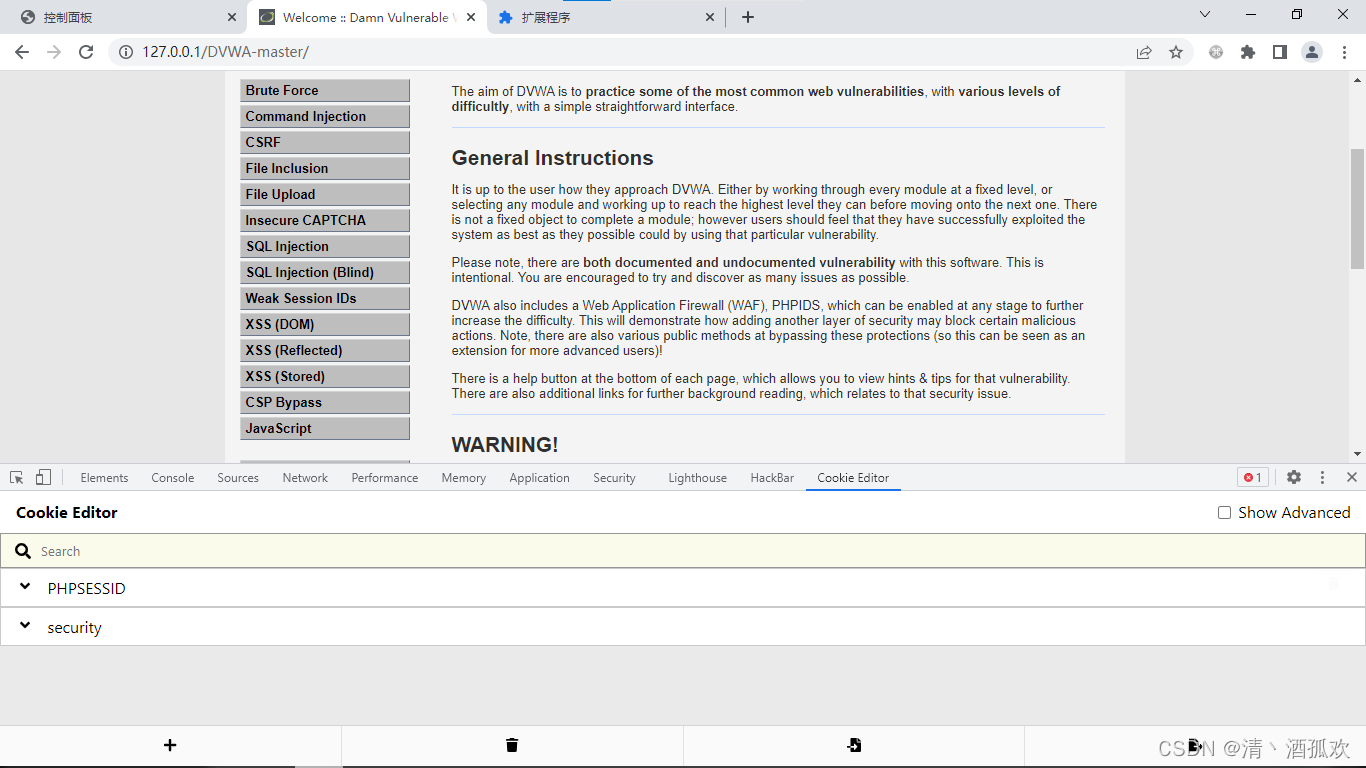The image size is (1366, 768).
Task: Open the Weak Session IDs module
Action: point(325,298)
